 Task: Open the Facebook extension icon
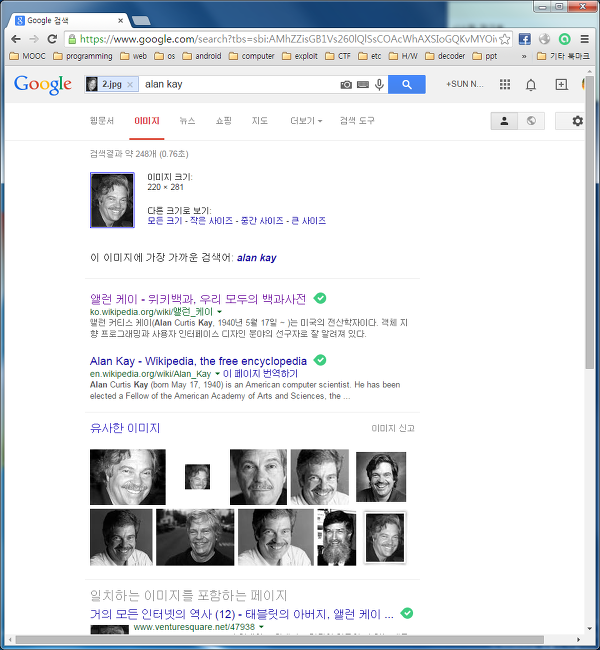click(x=525, y=39)
